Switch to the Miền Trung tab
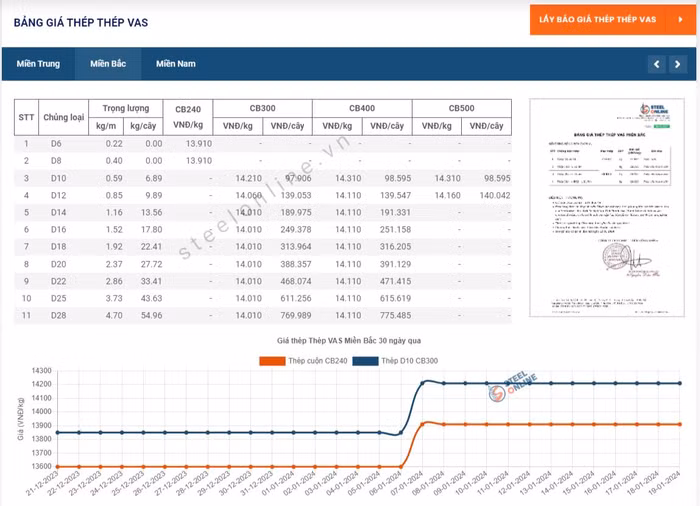The image size is (700, 506). click(x=38, y=64)
